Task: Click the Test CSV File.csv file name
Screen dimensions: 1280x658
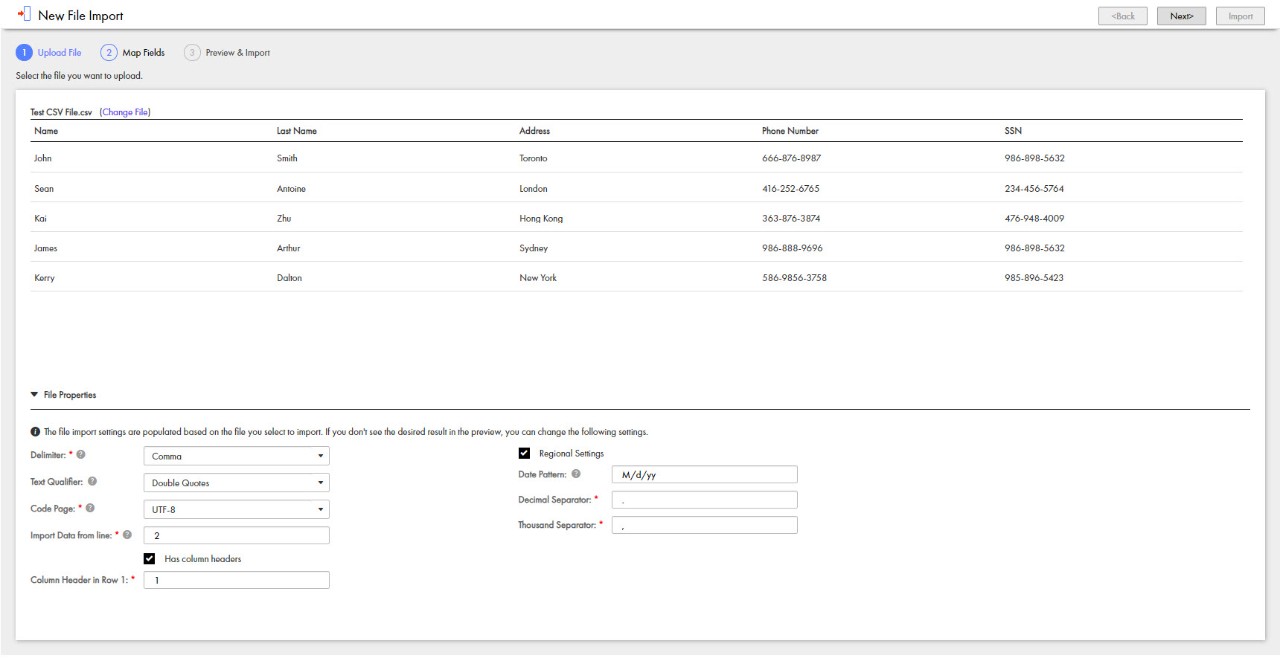Action: 62,112
